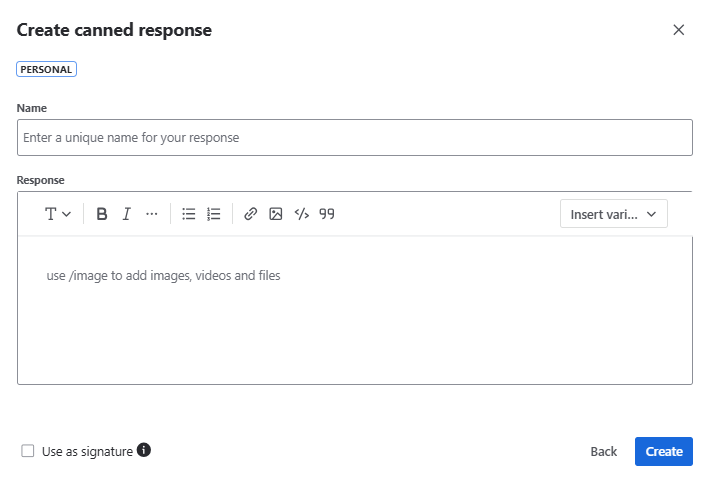The height and width of the screenshot is (486, 712).
Task: Expand the Insert variable dropdown
Action: [613, 214]
